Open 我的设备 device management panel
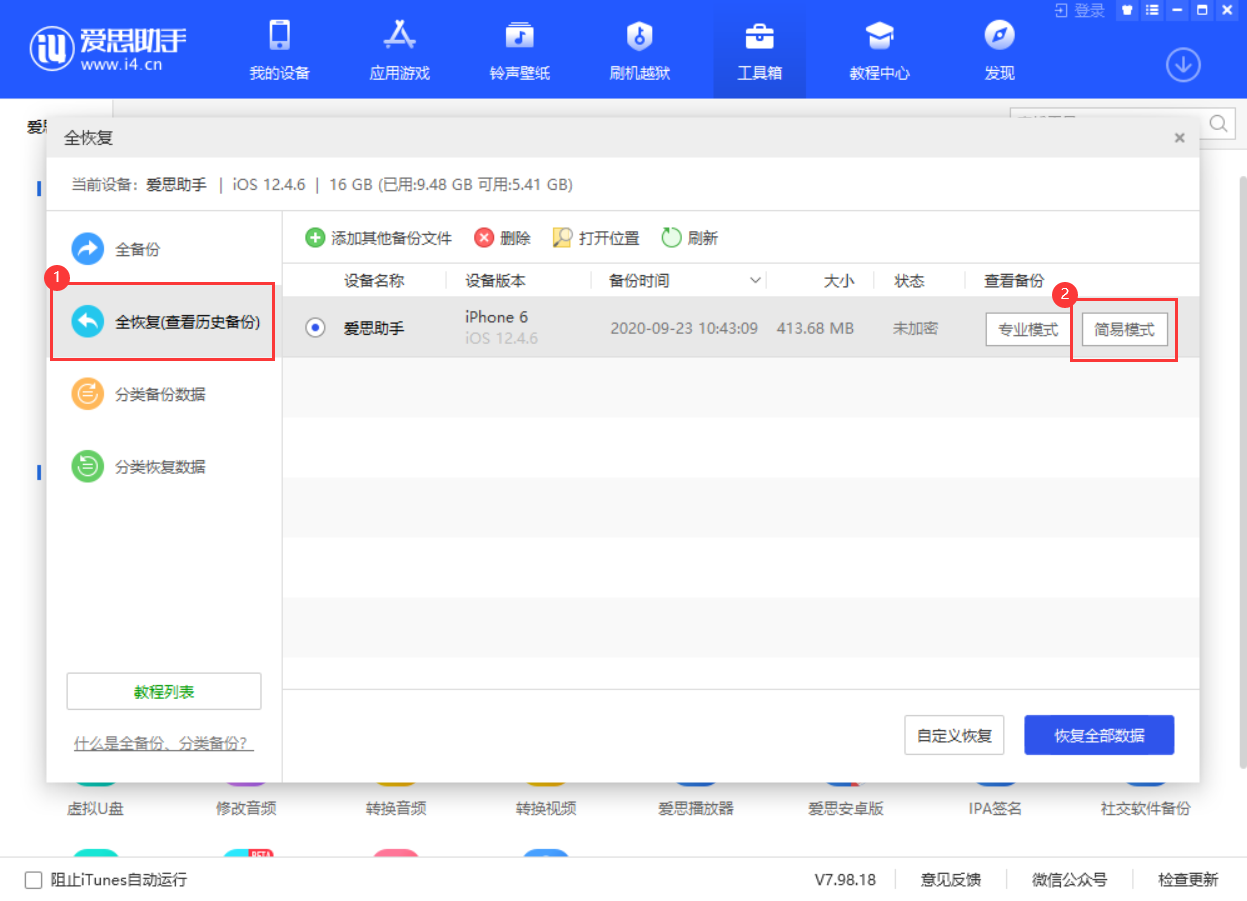 tap(278, 48)
